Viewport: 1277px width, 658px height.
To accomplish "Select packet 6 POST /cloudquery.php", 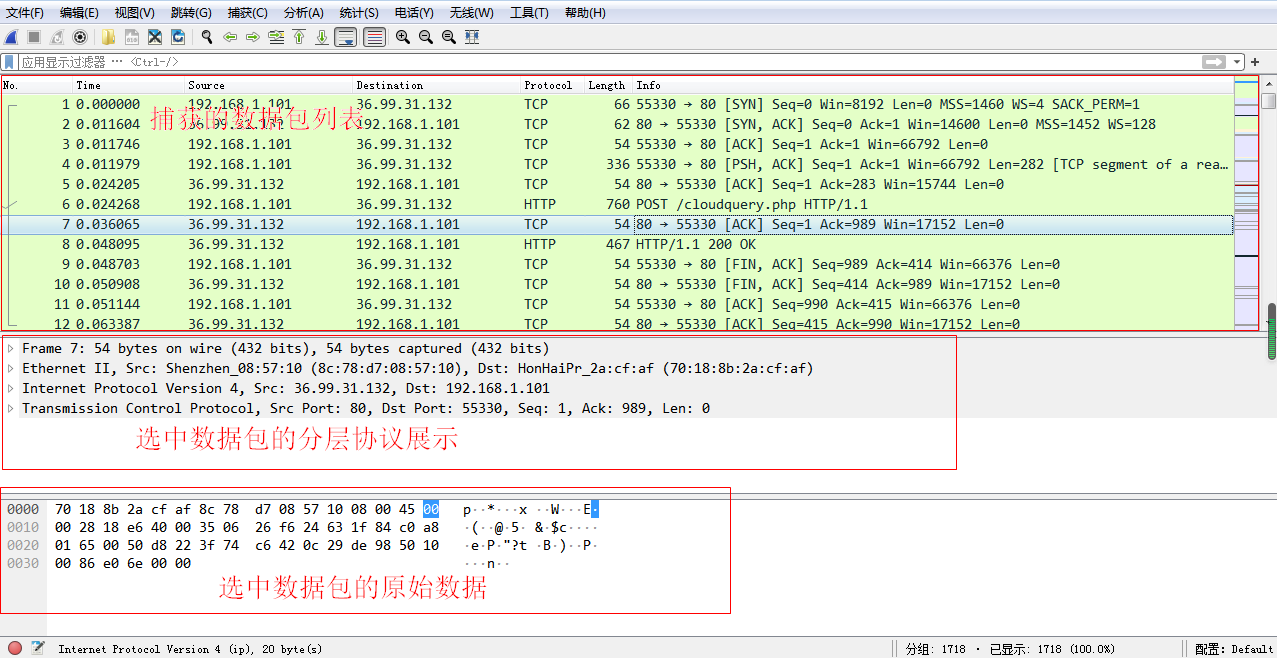I will (x=617, y=204).
